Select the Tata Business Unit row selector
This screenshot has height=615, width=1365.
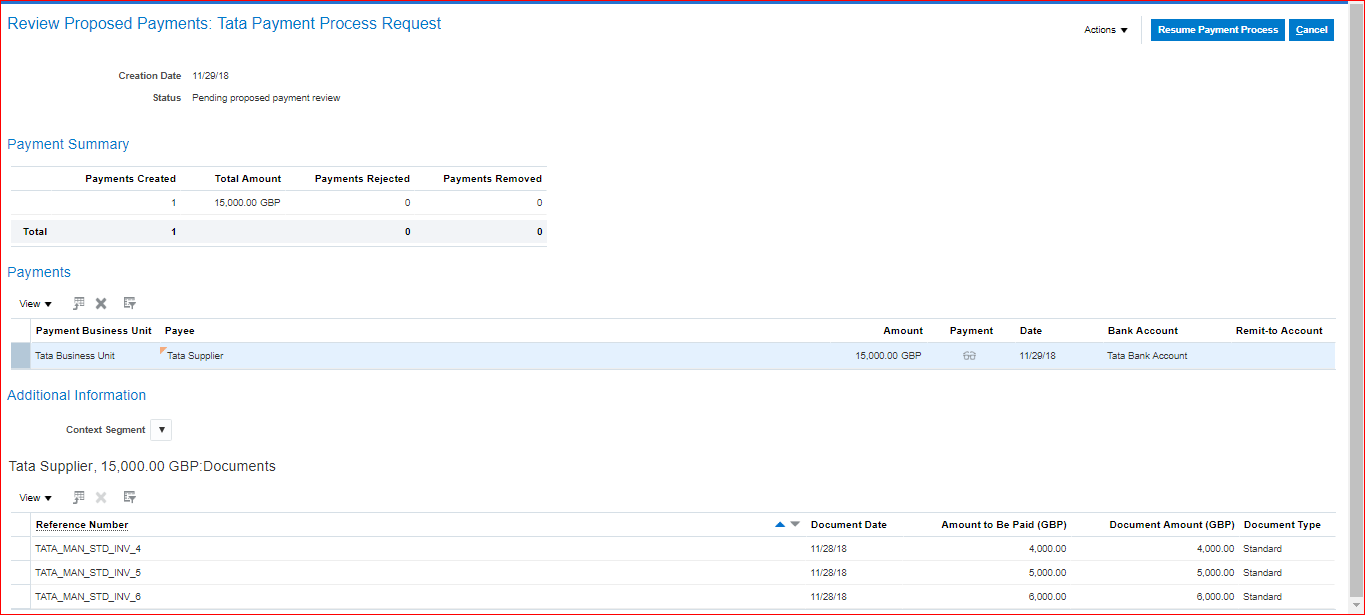(x=21, y=356)
